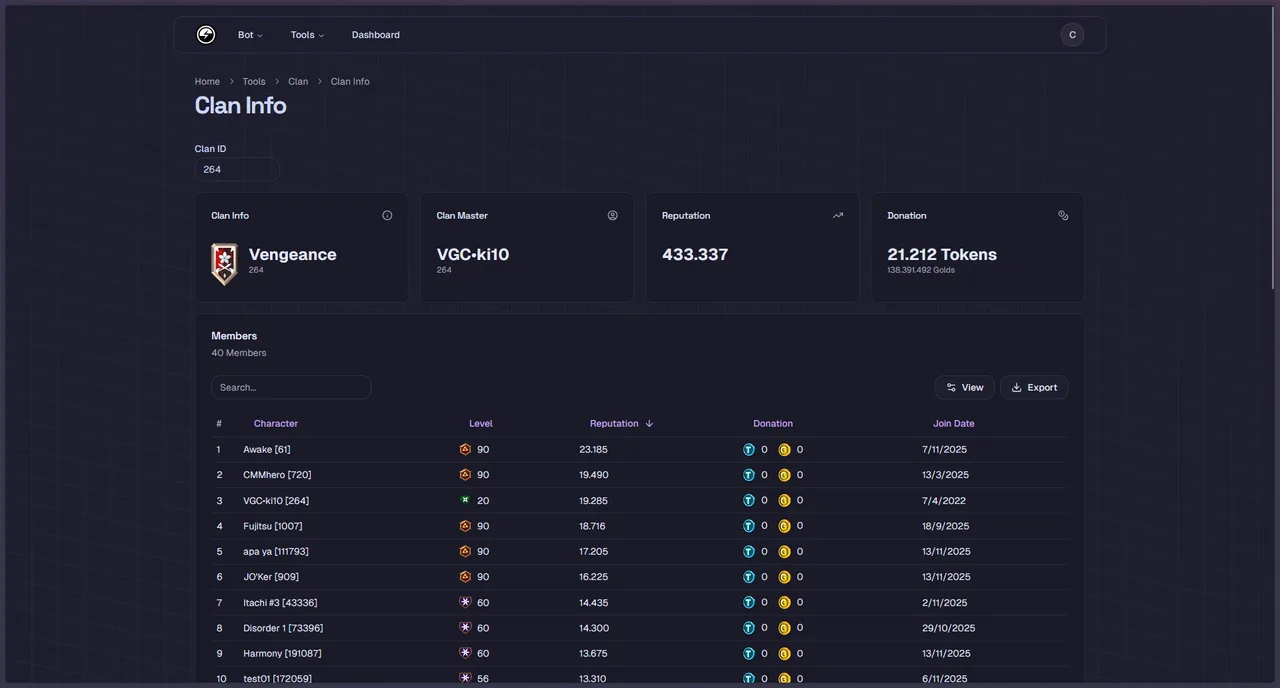Click the token icon in CMMhero row
The width and height of the screenshot is (1280, 688).
click(749, 475)
